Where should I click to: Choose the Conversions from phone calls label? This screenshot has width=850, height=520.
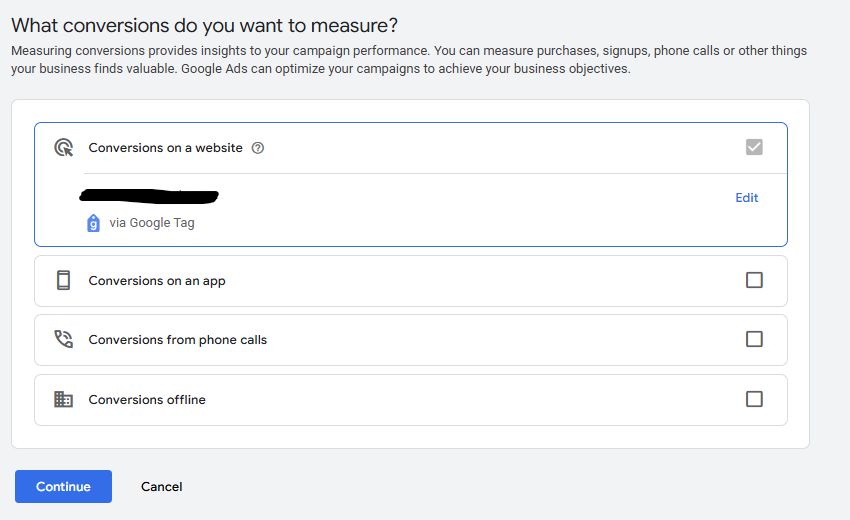[x=177, y=340]
